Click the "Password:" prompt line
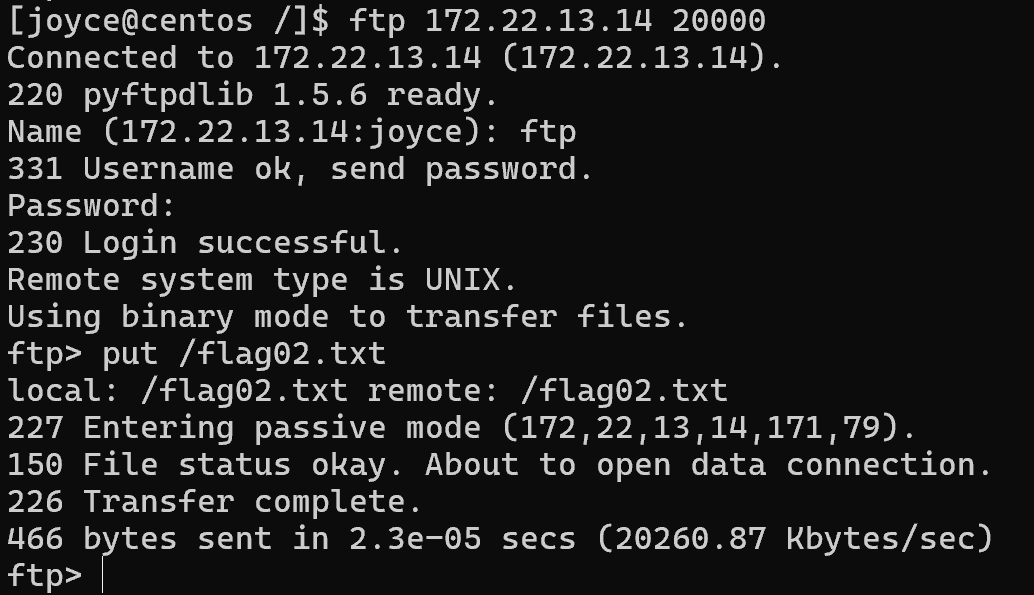 [92, 206]
